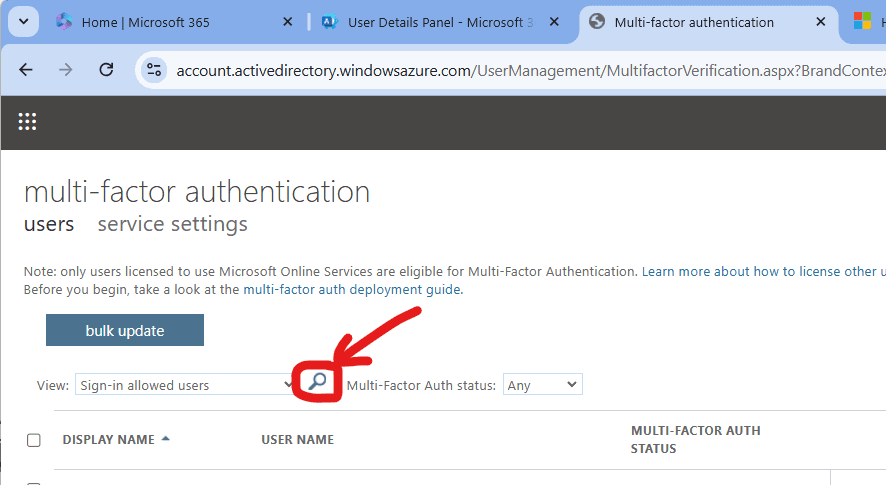Tick the select-all checkbox beside Display Name

34,440
